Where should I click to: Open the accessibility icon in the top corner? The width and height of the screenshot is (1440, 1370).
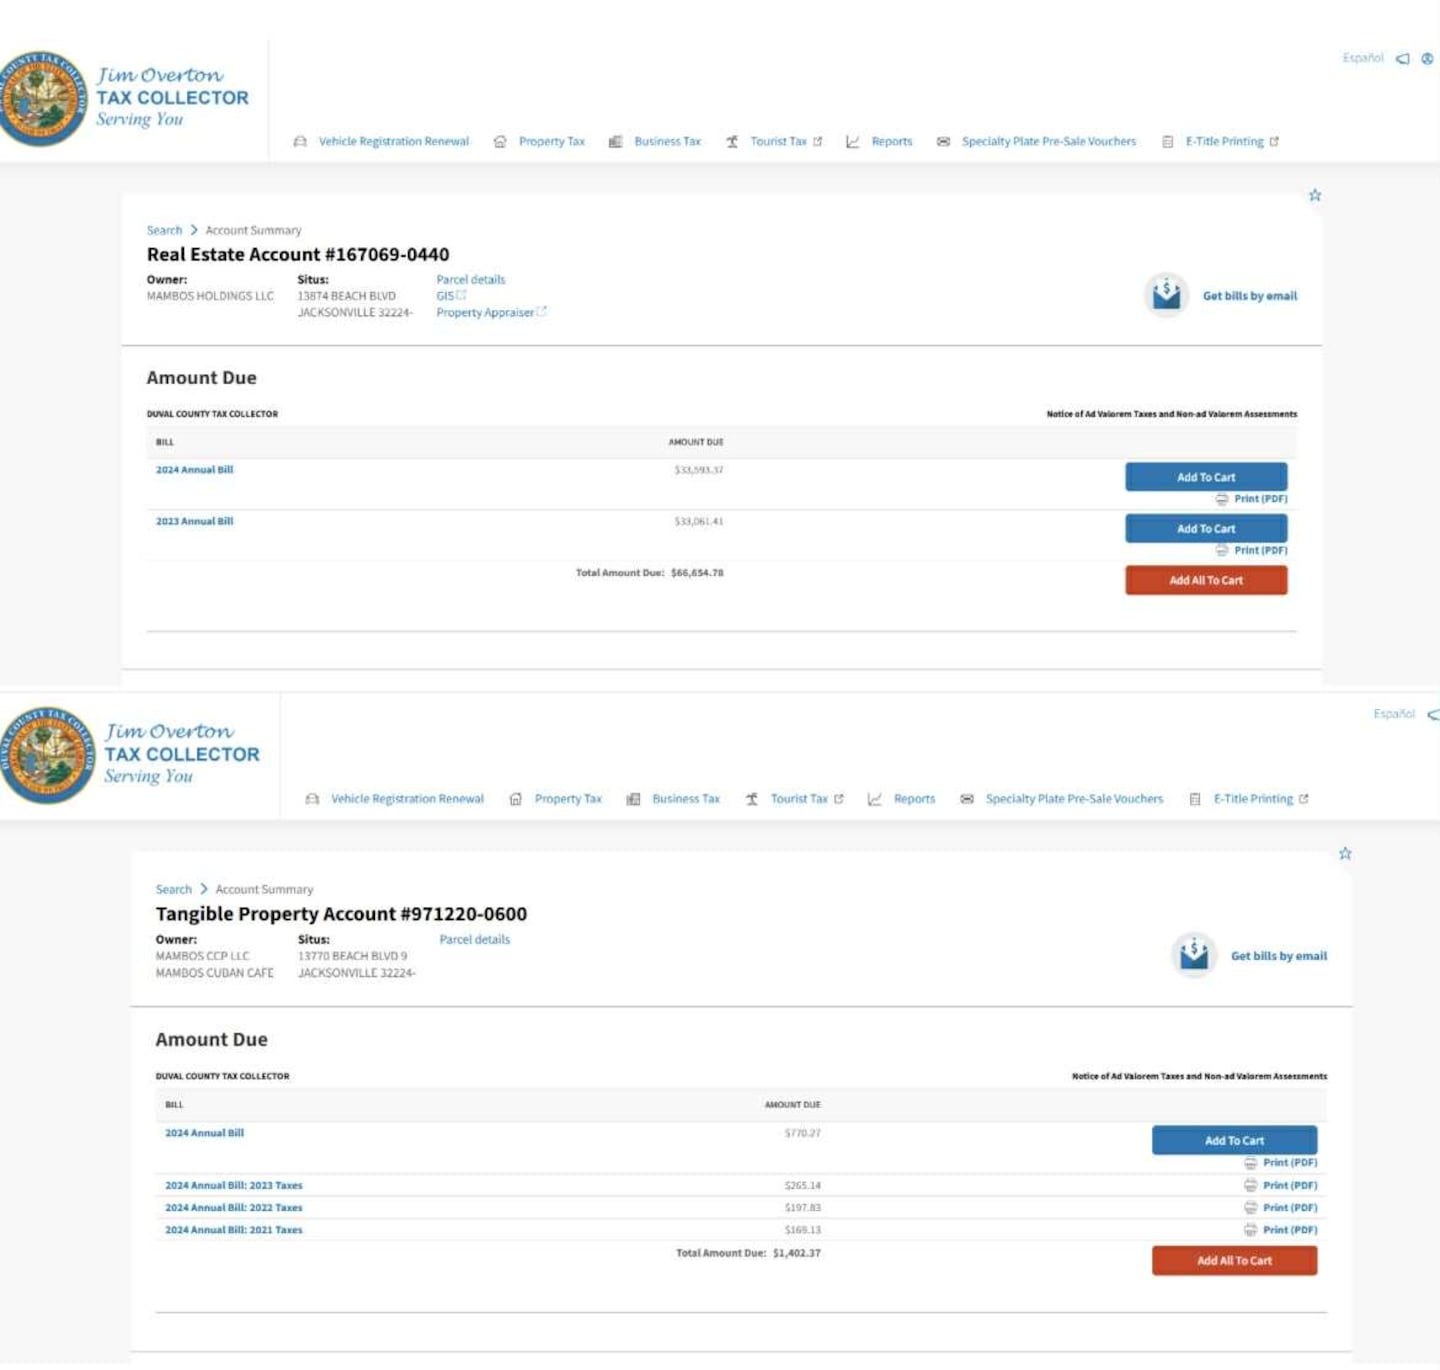point(1427,58)
